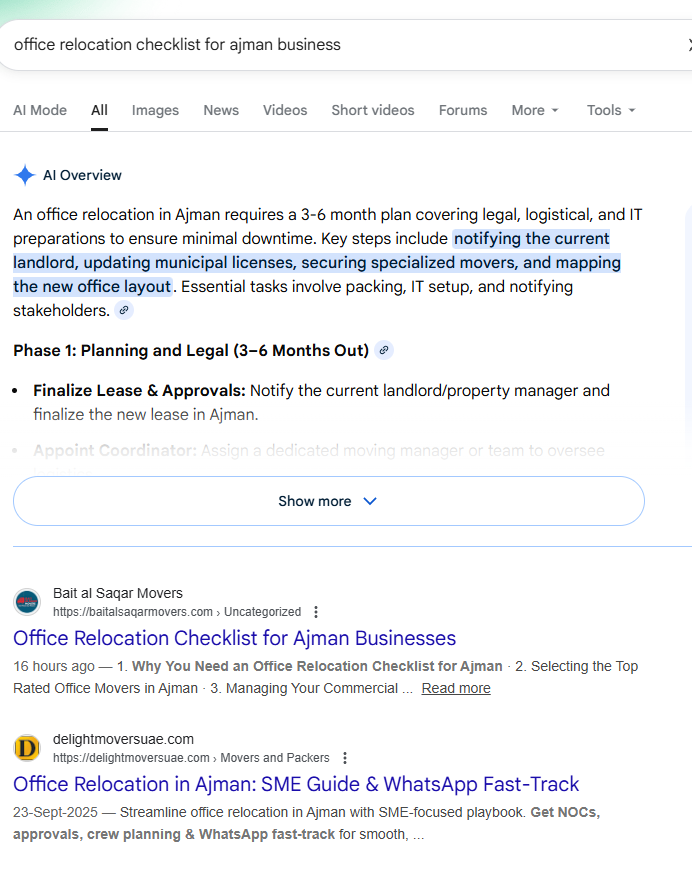Click the baitalsaqarmovers.com URL breadcrumb
Screen dimensions: 692x871
click(x=177, y=612)
